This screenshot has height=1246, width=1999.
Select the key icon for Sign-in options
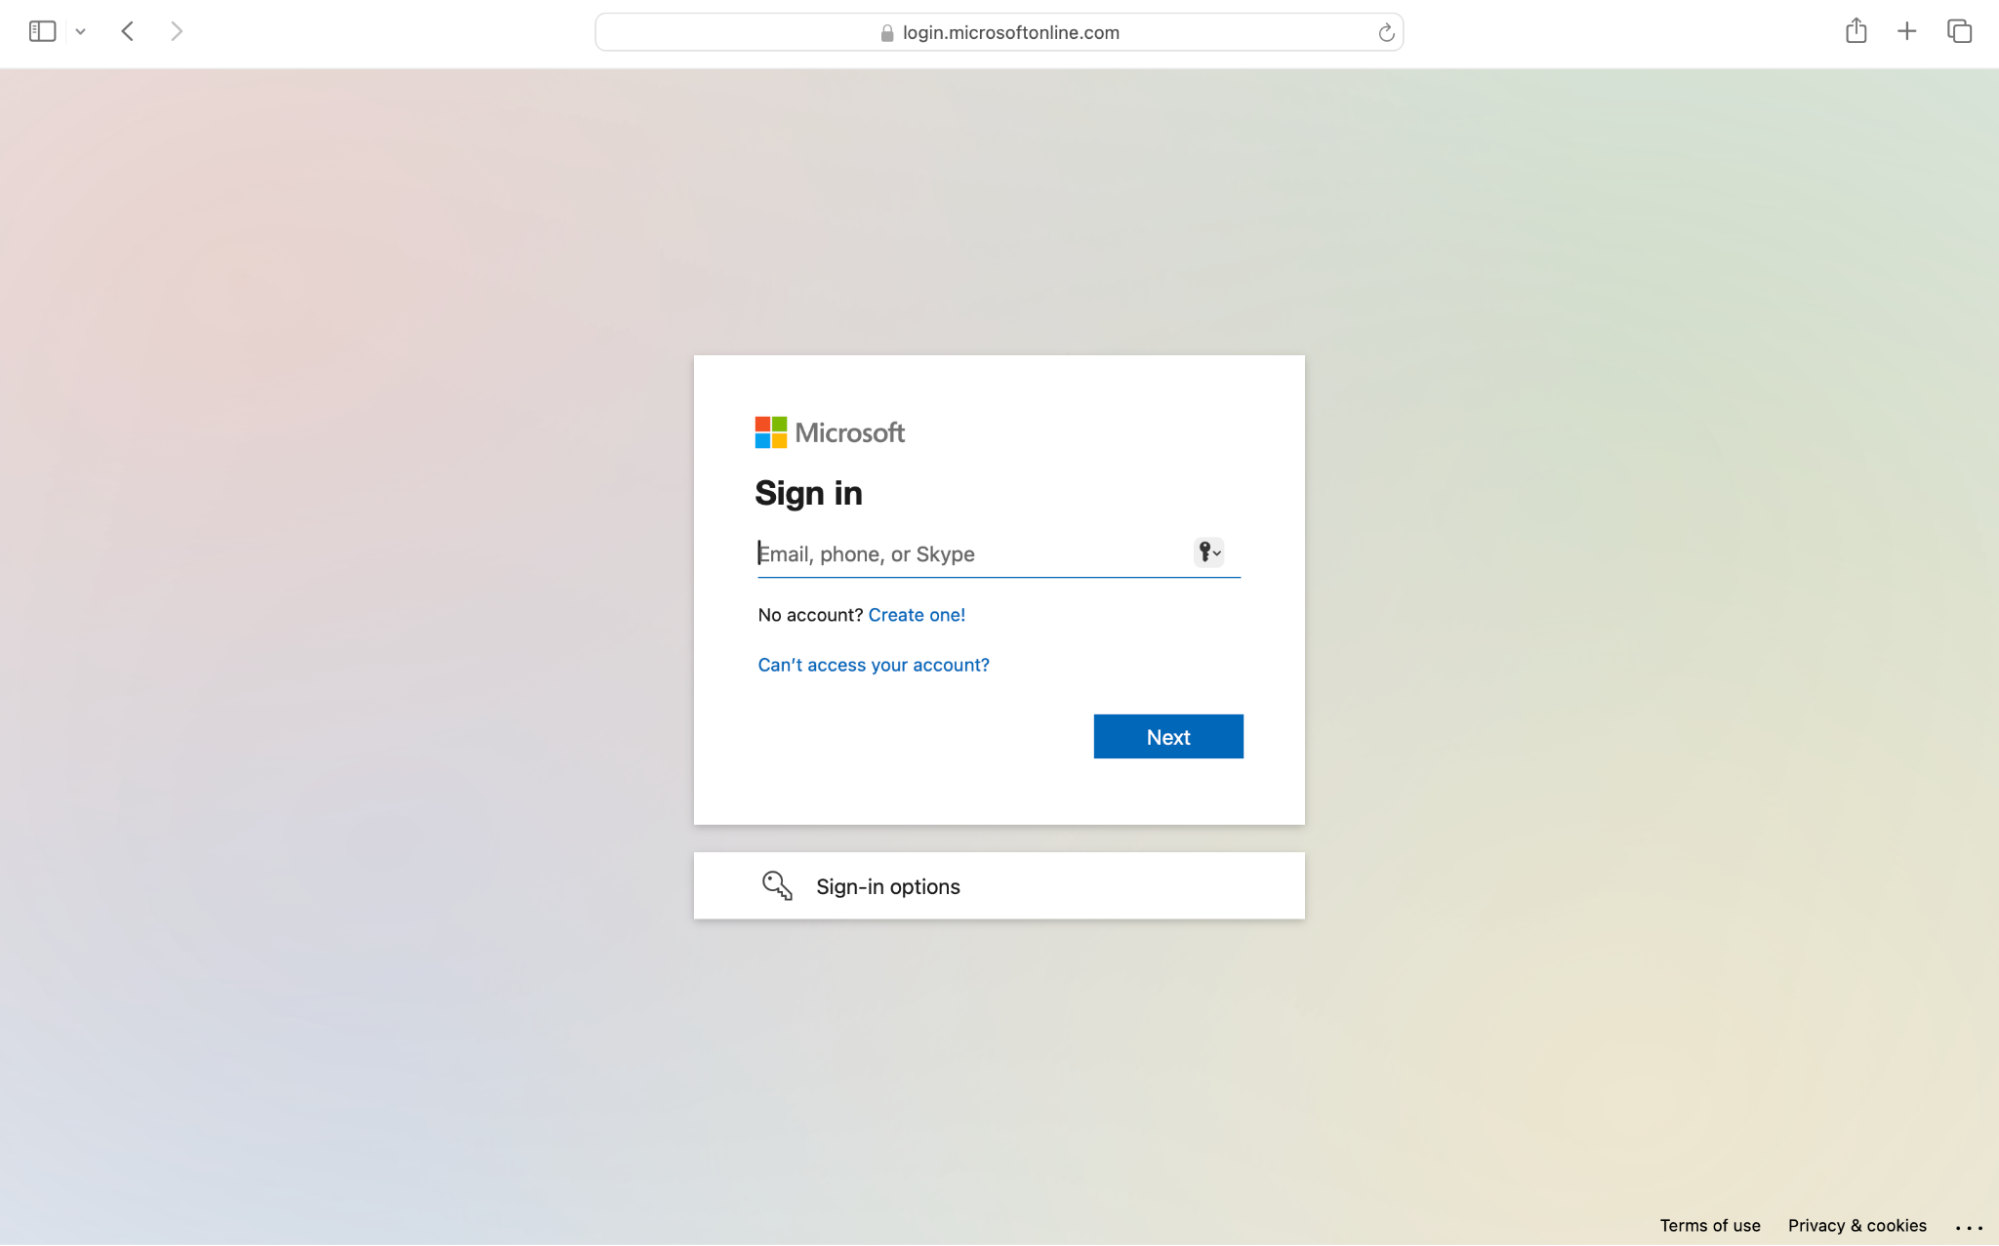(777, 885)
